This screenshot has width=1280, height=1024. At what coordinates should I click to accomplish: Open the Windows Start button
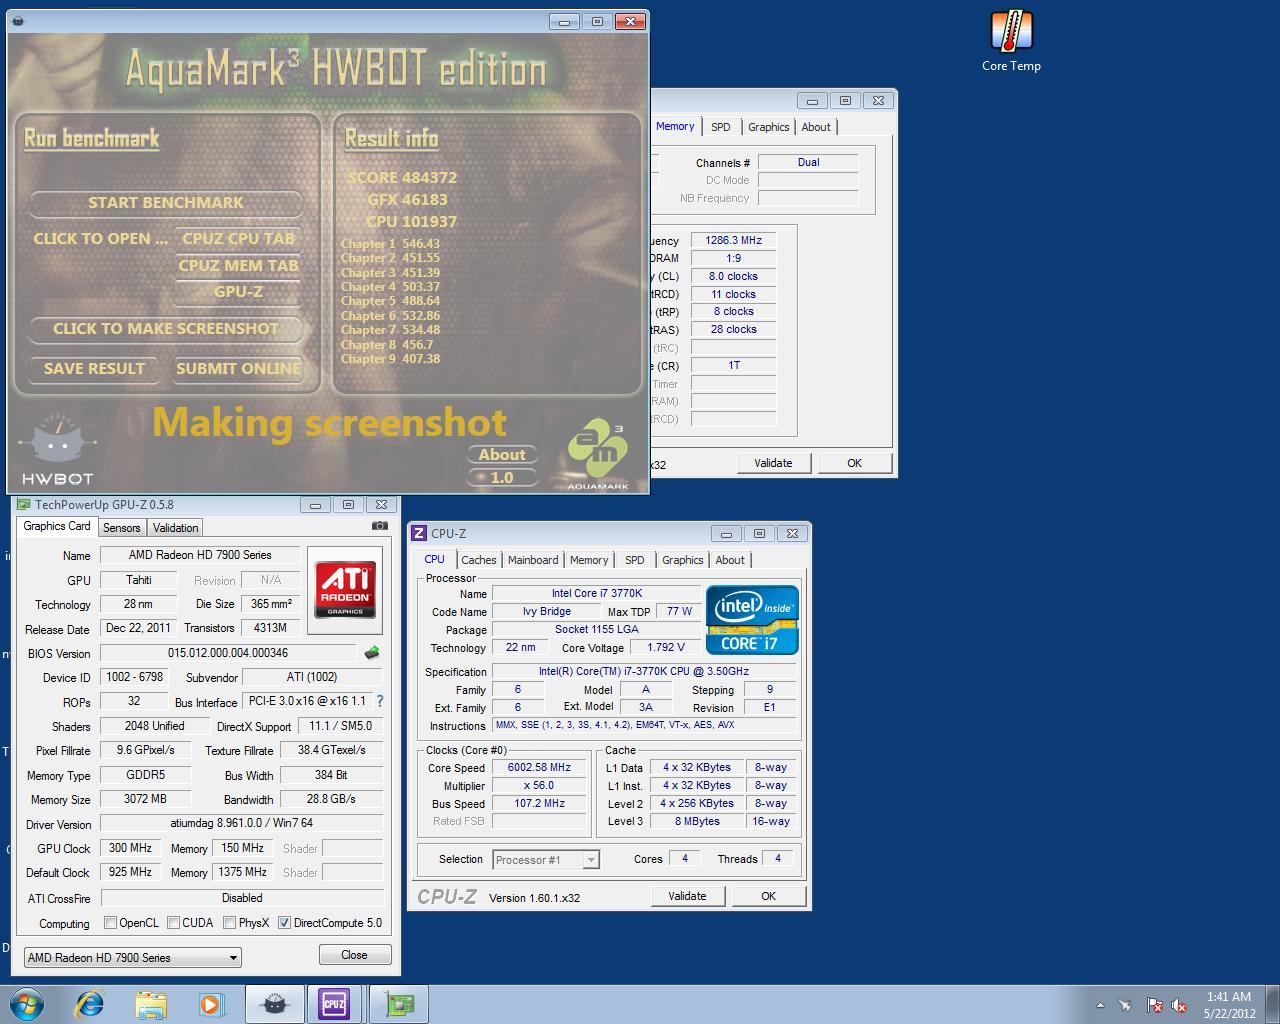27,1004
